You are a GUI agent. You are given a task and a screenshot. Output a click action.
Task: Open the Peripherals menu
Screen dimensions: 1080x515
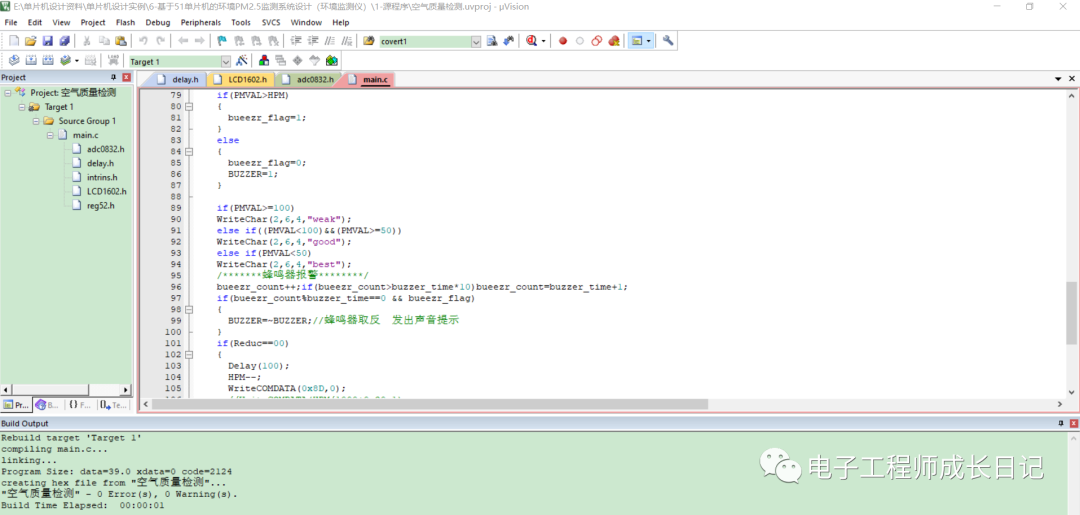[201, 22]
